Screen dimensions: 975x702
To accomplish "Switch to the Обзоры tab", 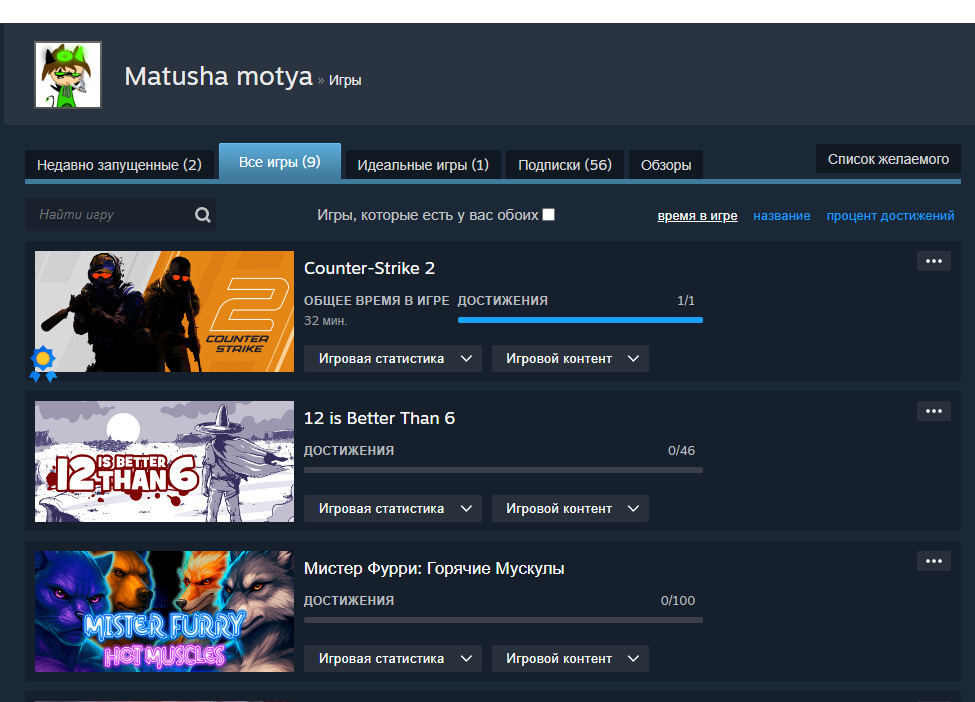I will tap(666, 165).
